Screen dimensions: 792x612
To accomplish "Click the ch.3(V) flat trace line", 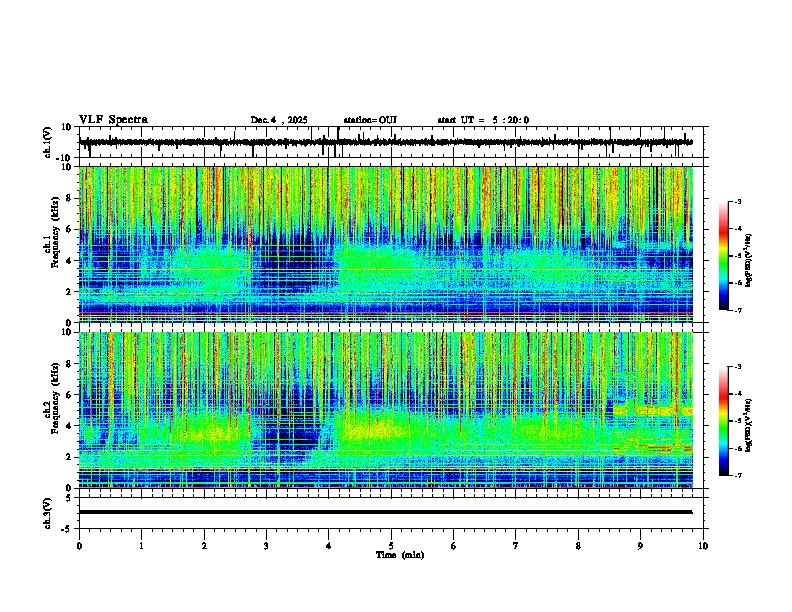I will (386, 512).
